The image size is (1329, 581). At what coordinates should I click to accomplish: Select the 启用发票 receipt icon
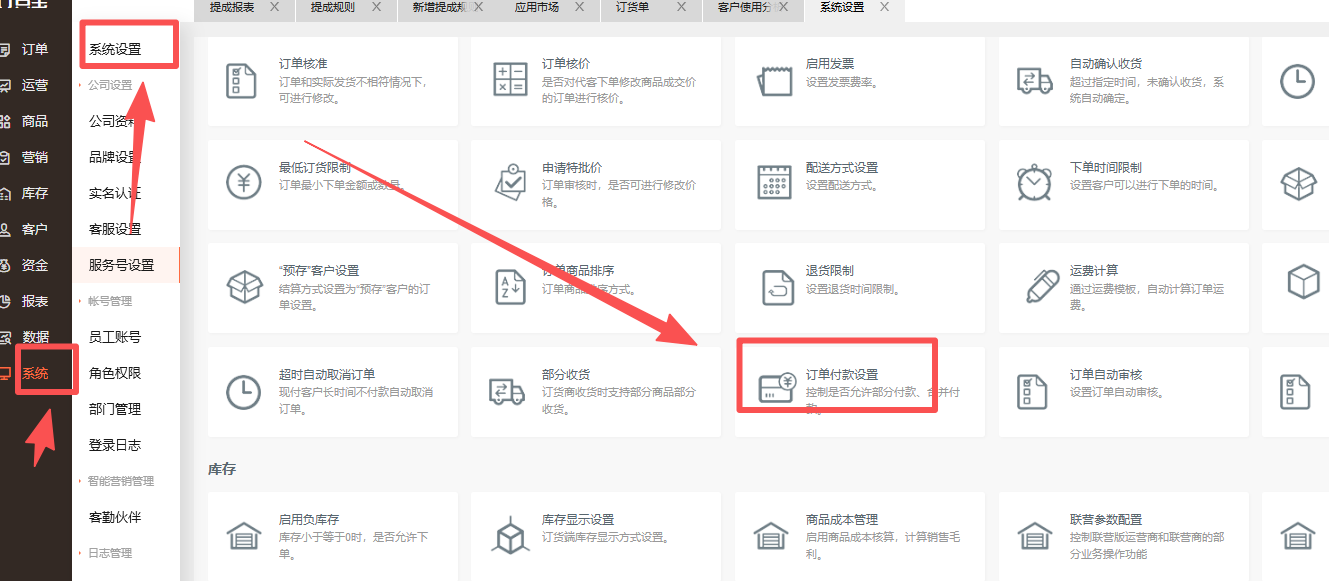[x=774, y=81]
